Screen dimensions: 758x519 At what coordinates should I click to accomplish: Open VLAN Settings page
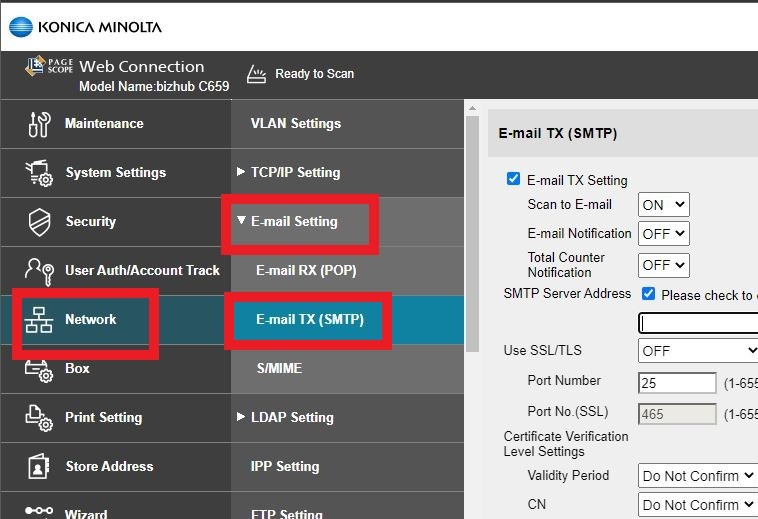tap(295, 123)
